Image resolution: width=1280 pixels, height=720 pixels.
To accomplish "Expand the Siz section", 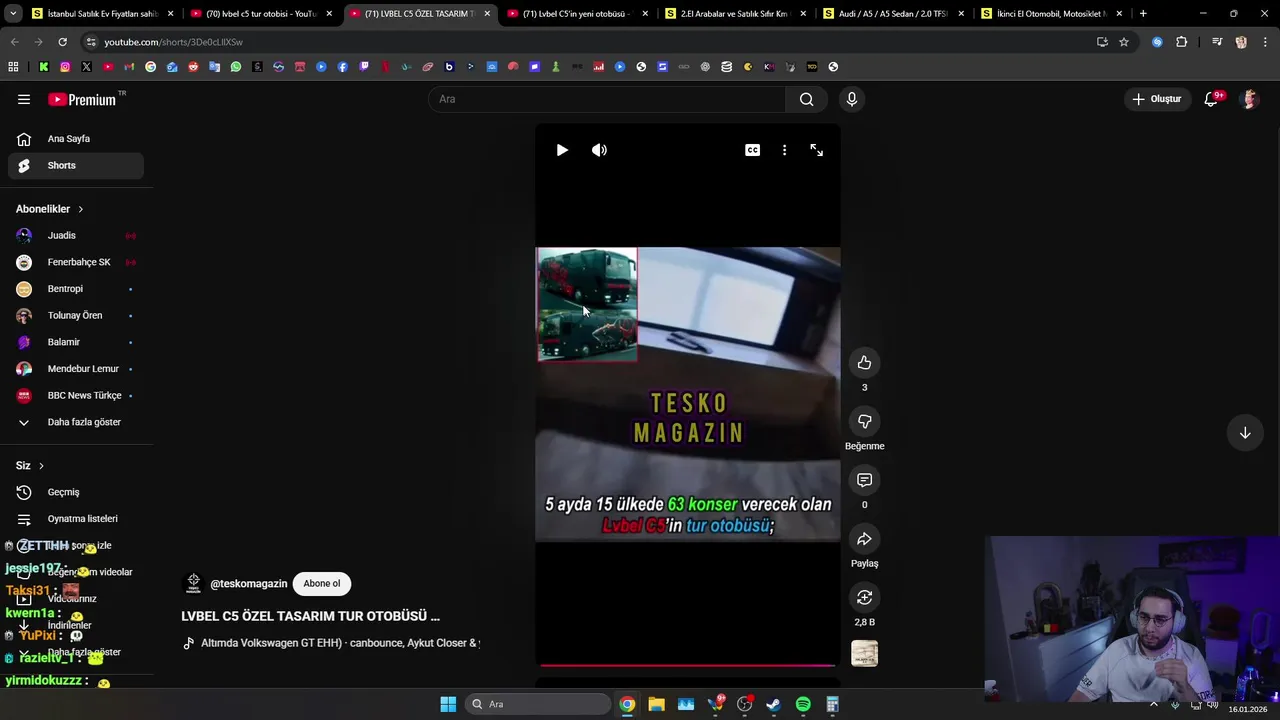I will (x=30, y=466).
